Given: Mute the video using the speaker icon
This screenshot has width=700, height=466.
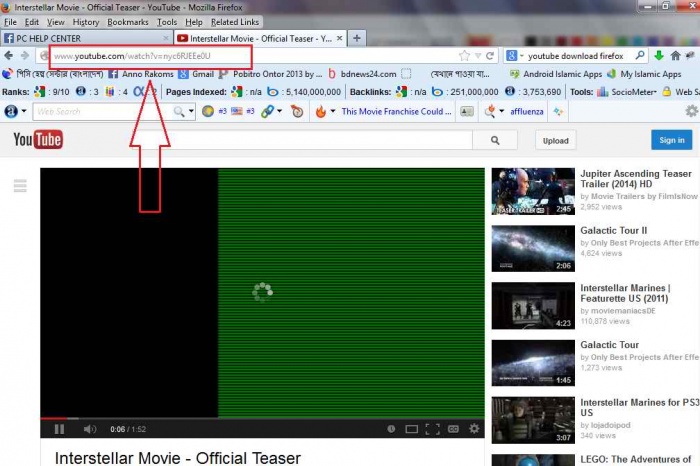Looking at the screenshot, I should click(x=89, y=429).
